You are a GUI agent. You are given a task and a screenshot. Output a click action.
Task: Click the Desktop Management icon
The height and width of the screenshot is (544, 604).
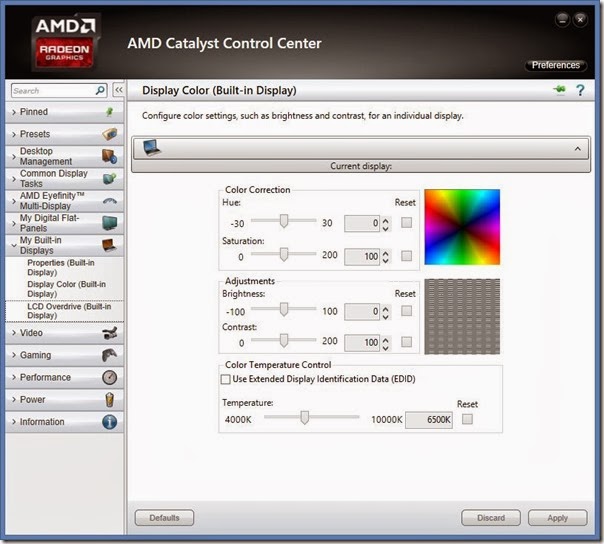click(110, 156)
